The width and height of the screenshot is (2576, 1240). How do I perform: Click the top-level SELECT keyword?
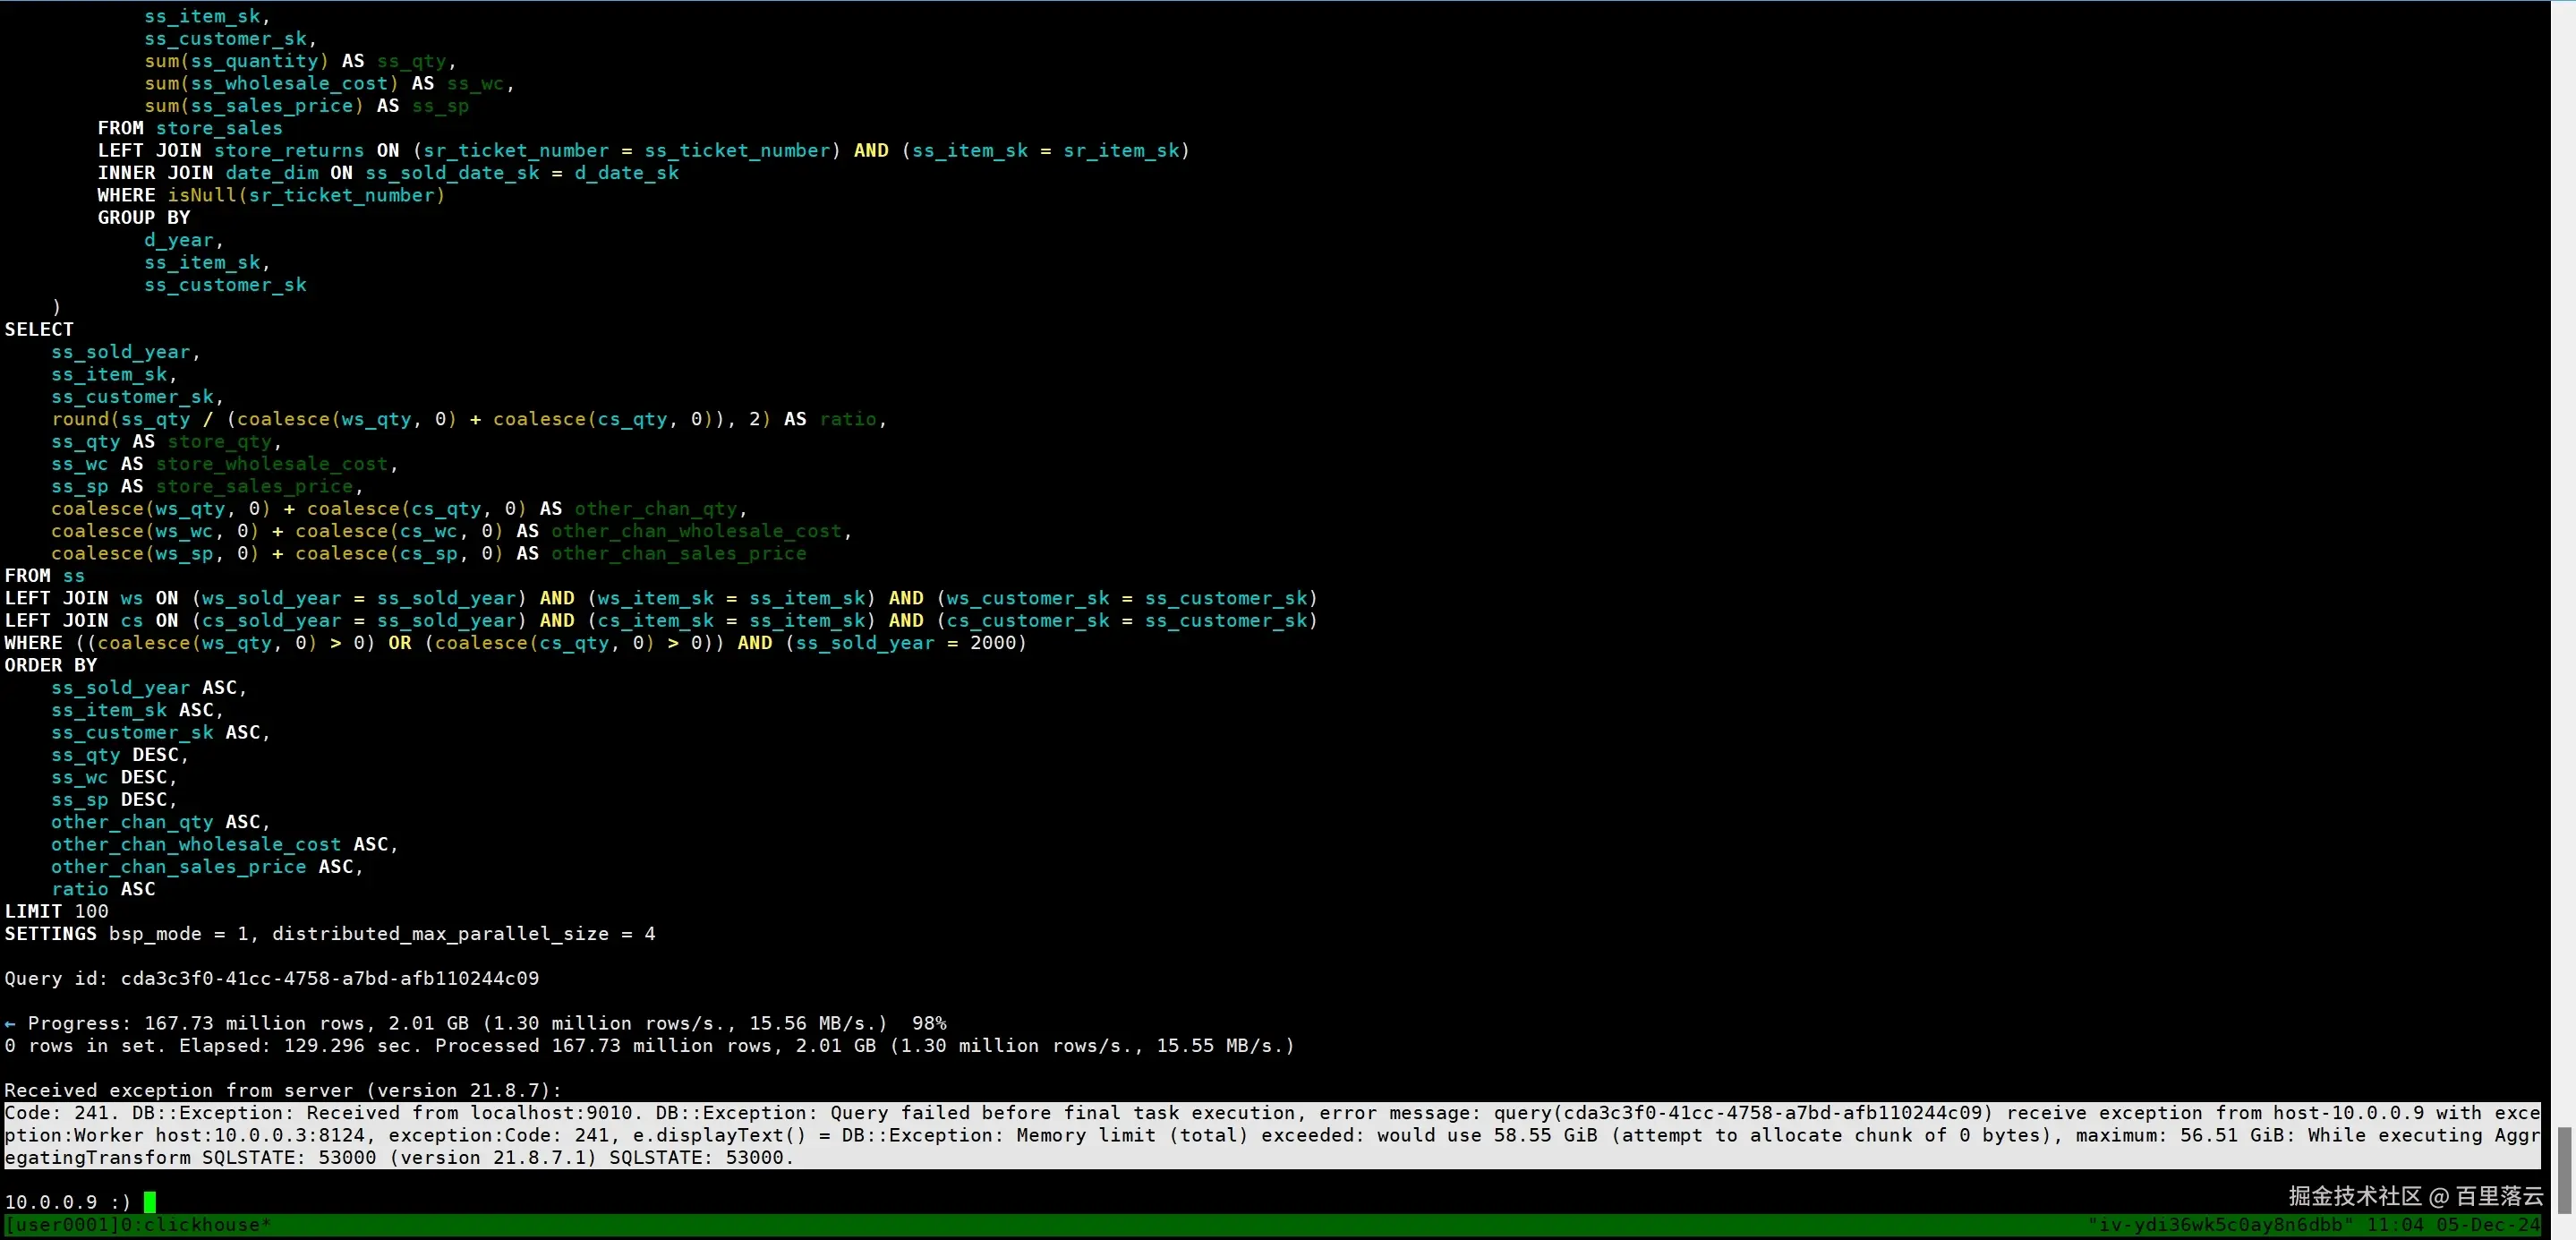click(39, 329)
